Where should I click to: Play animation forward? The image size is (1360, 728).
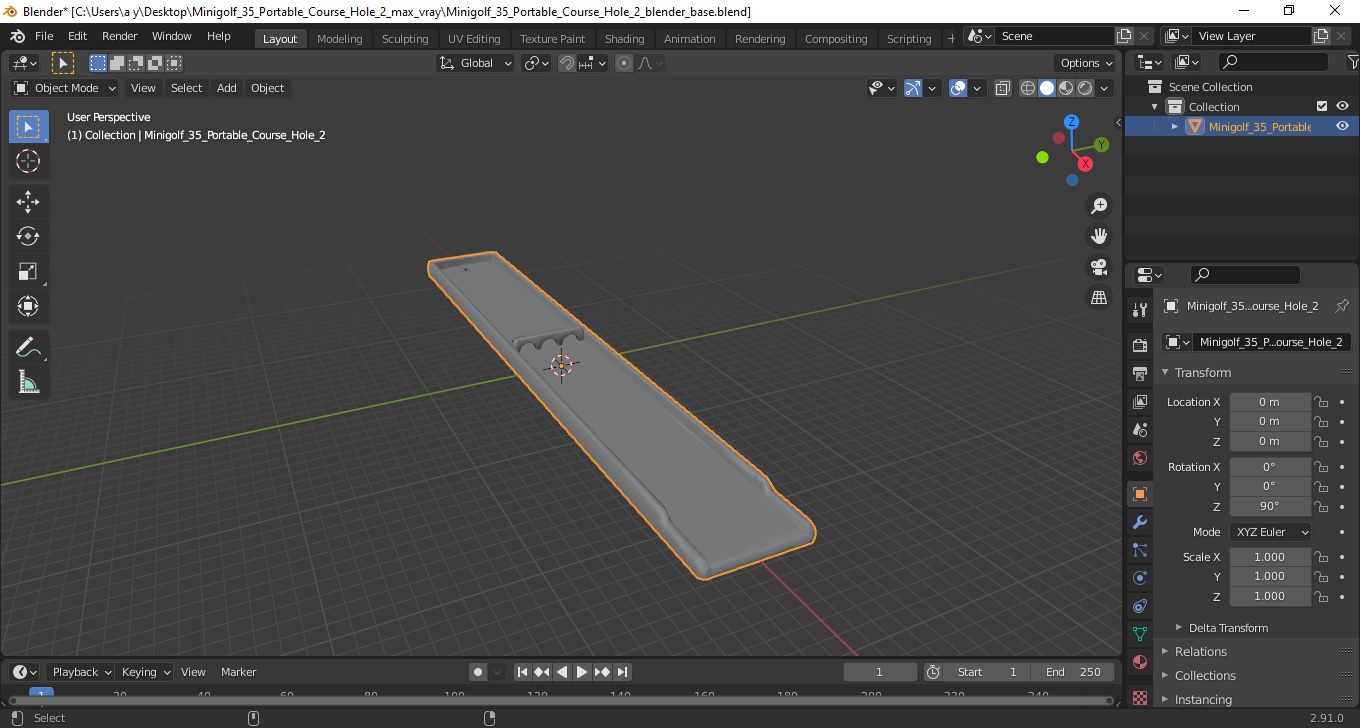(x=582, y=672)
